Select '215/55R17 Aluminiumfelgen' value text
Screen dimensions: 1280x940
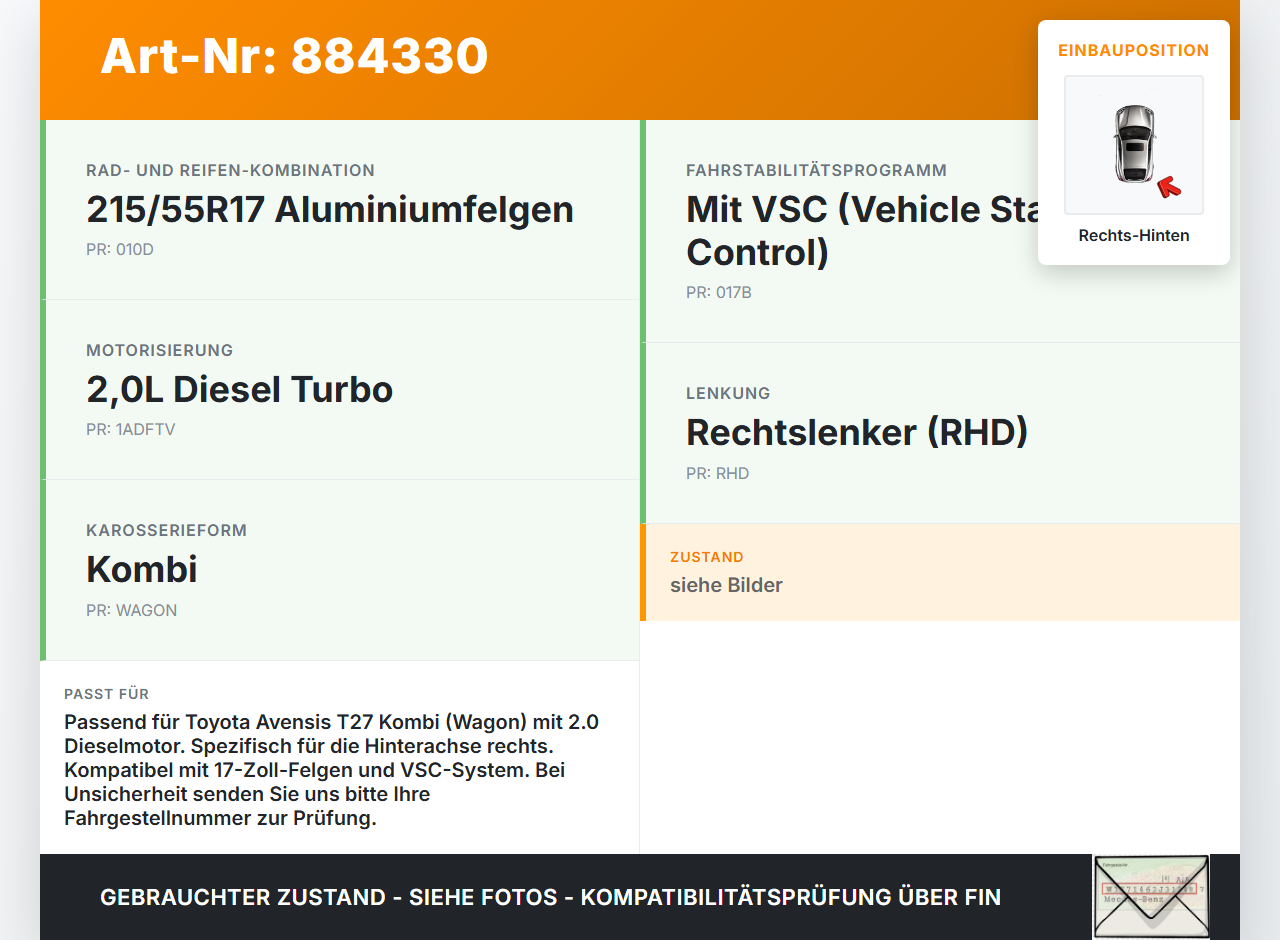[330, 209]
